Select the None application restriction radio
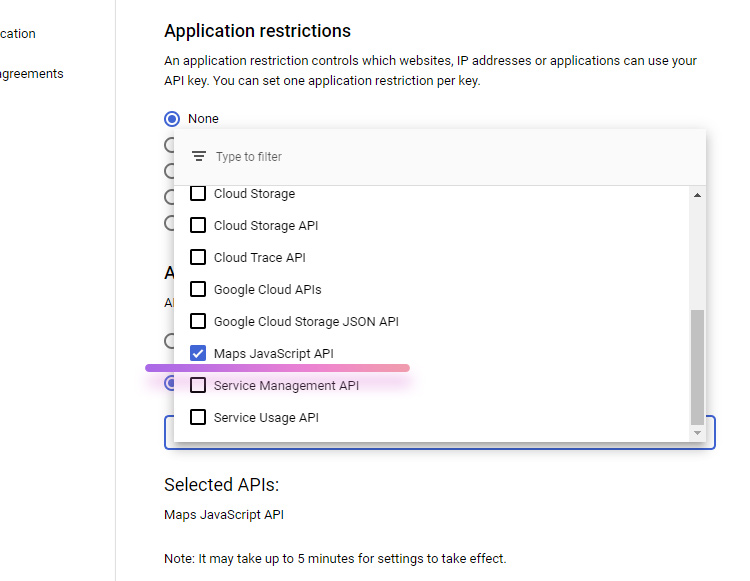Viewport: 750px width, 581px height. click(x=172, y=119)
